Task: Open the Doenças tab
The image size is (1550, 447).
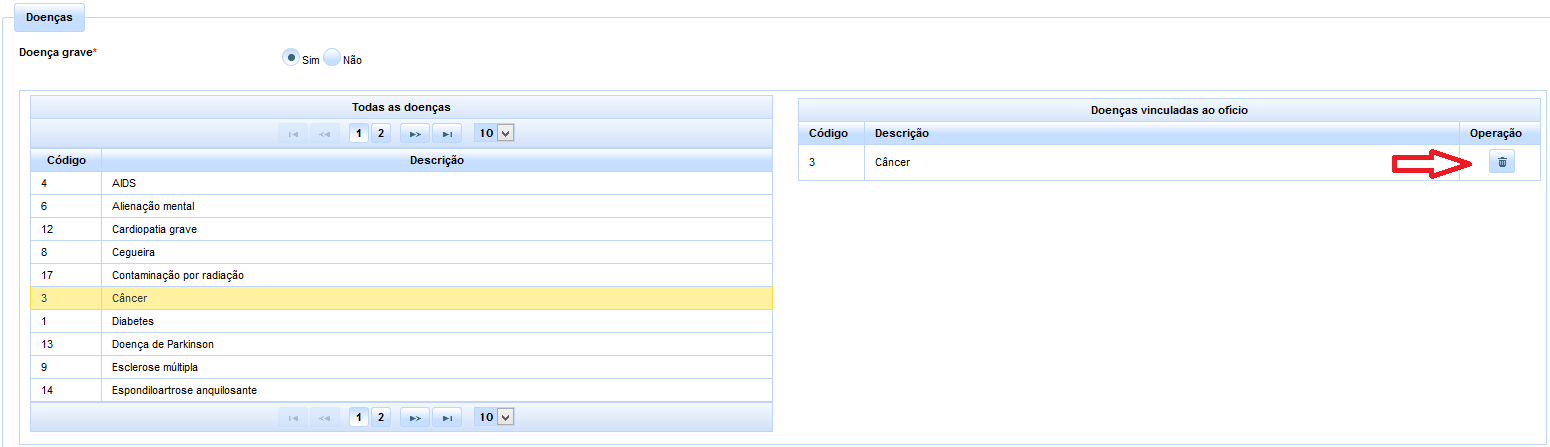Action: coord(49,18)
